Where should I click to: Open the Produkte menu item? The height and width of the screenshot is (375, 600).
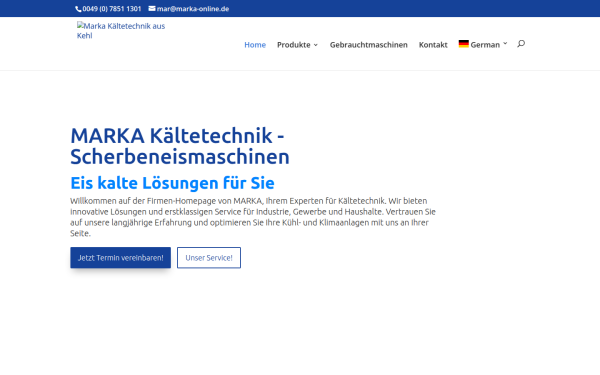point(294,45)
